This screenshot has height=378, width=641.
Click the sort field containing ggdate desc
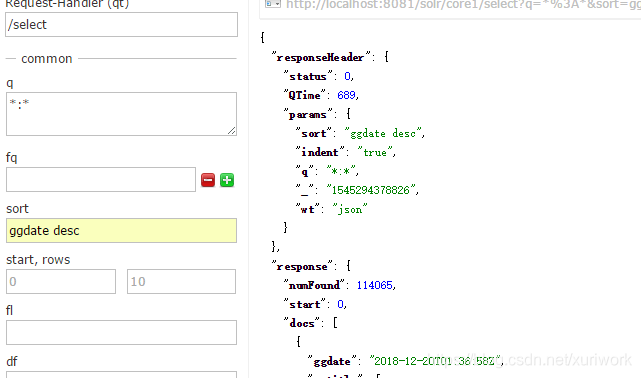tap(121, 230)
